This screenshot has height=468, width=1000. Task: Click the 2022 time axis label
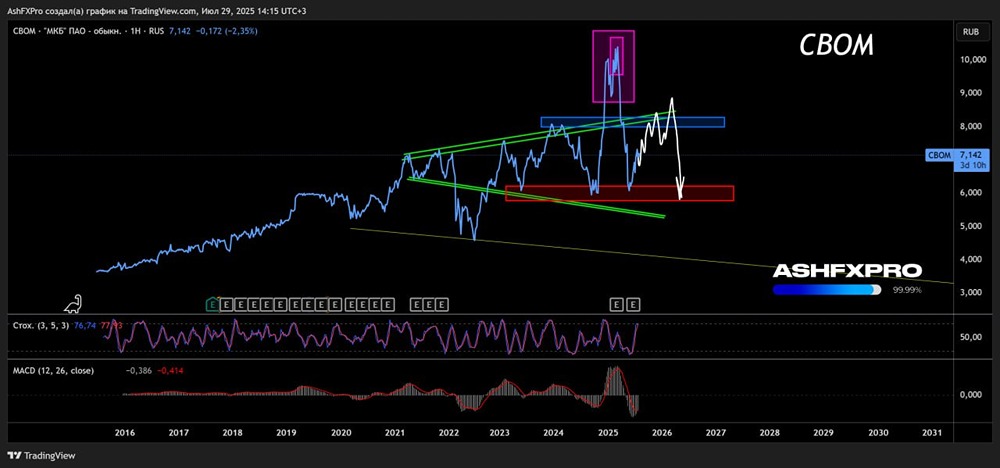[x=448, y=432]
